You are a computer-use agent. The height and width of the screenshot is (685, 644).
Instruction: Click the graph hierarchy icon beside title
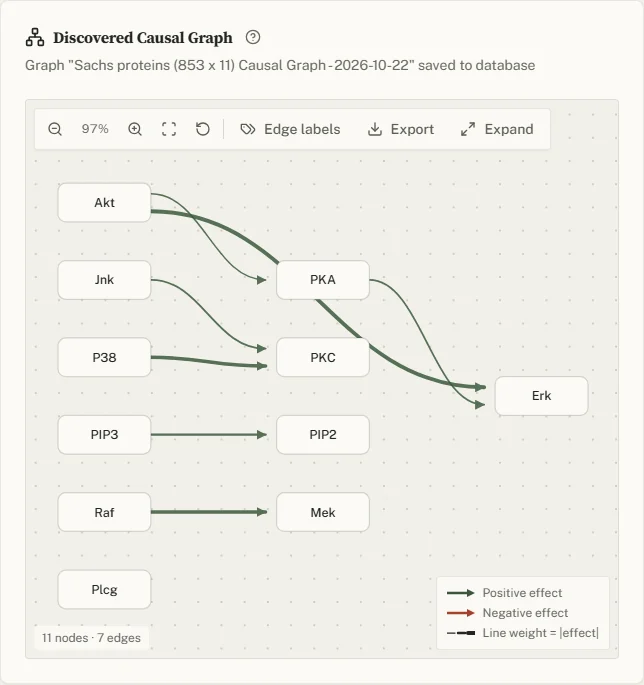pyautogui.click(x=35, y=37)
